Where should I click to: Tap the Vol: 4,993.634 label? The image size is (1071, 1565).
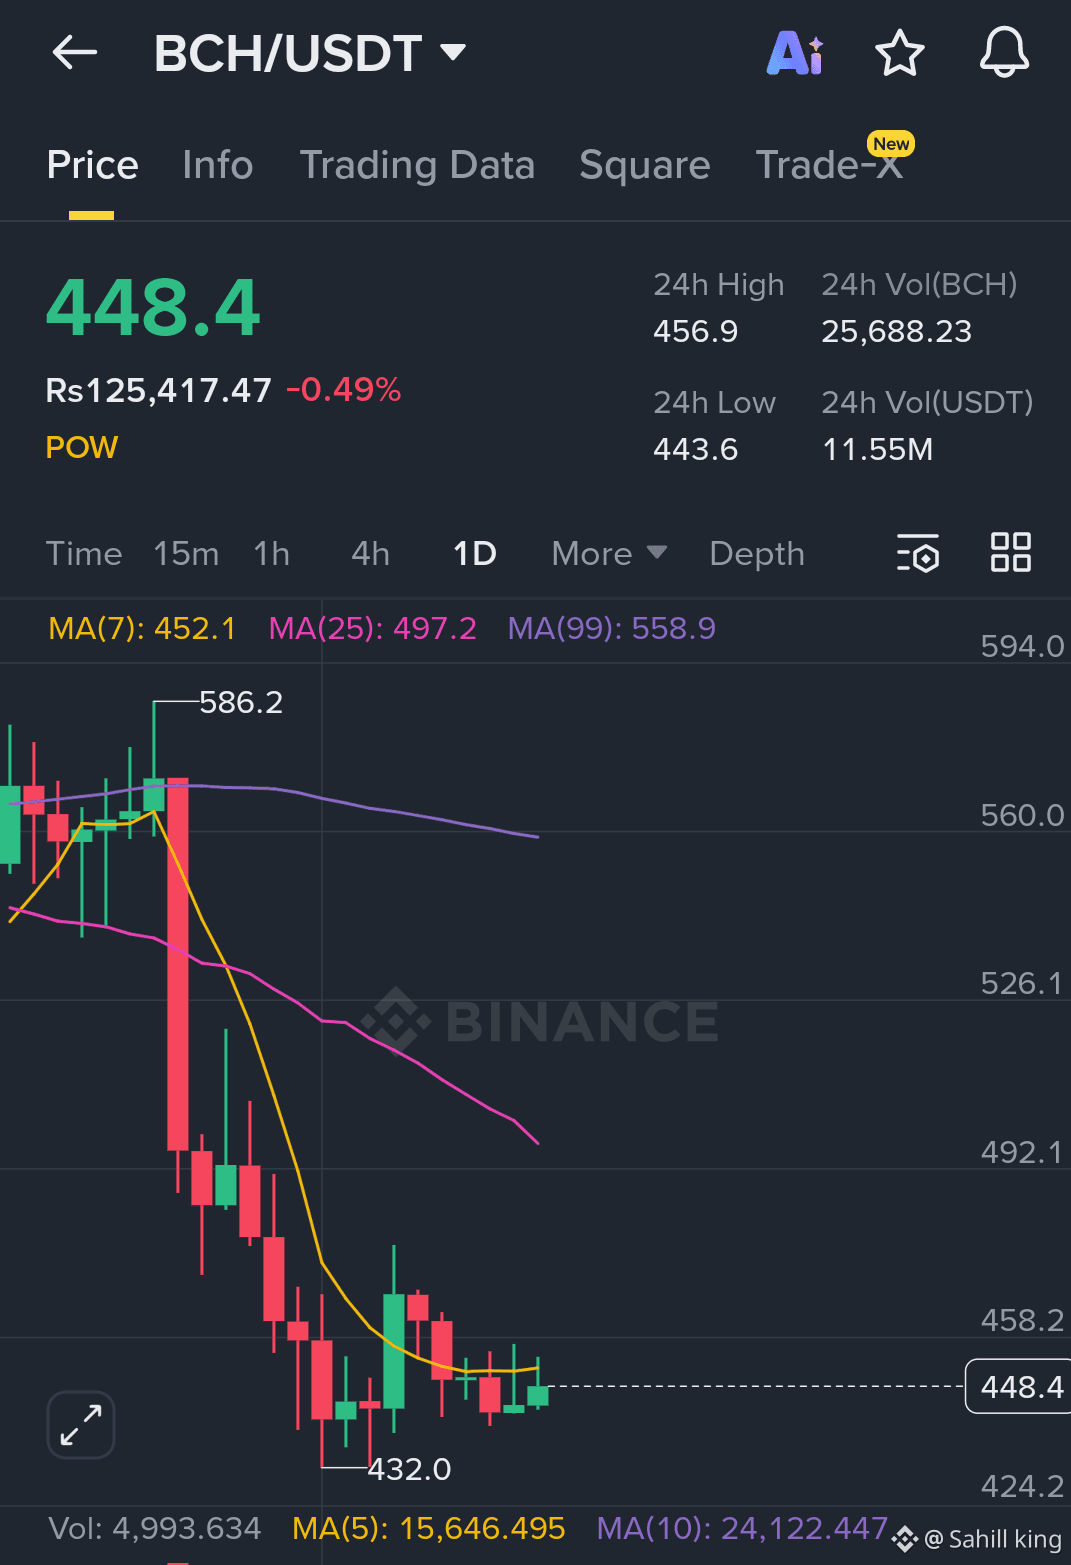(x=155, y=1528)
